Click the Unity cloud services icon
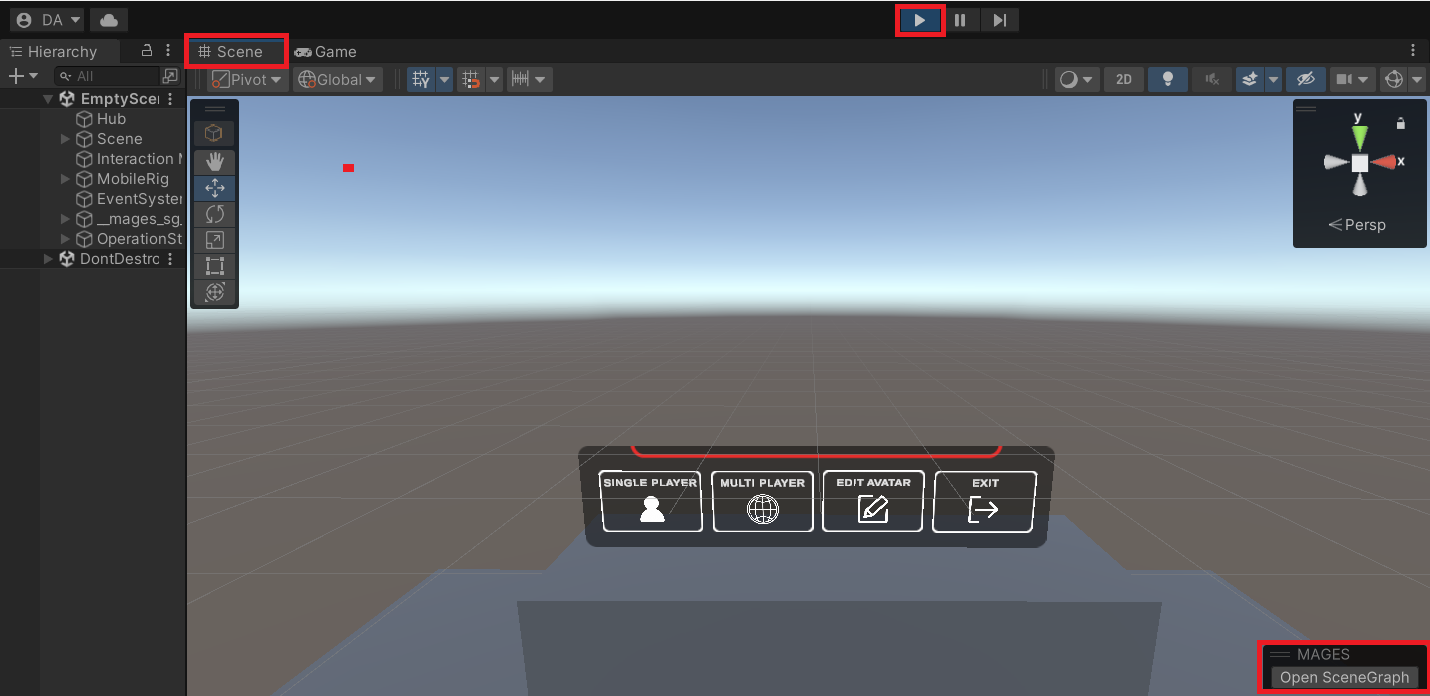 pyautogui.click(x=108, y=18)
